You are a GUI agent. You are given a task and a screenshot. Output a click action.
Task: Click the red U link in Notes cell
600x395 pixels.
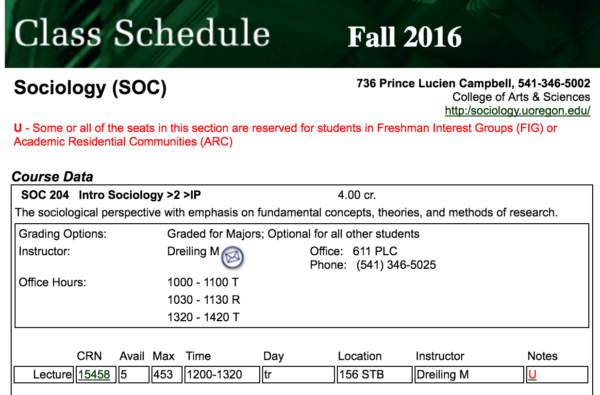coord(532,374)
